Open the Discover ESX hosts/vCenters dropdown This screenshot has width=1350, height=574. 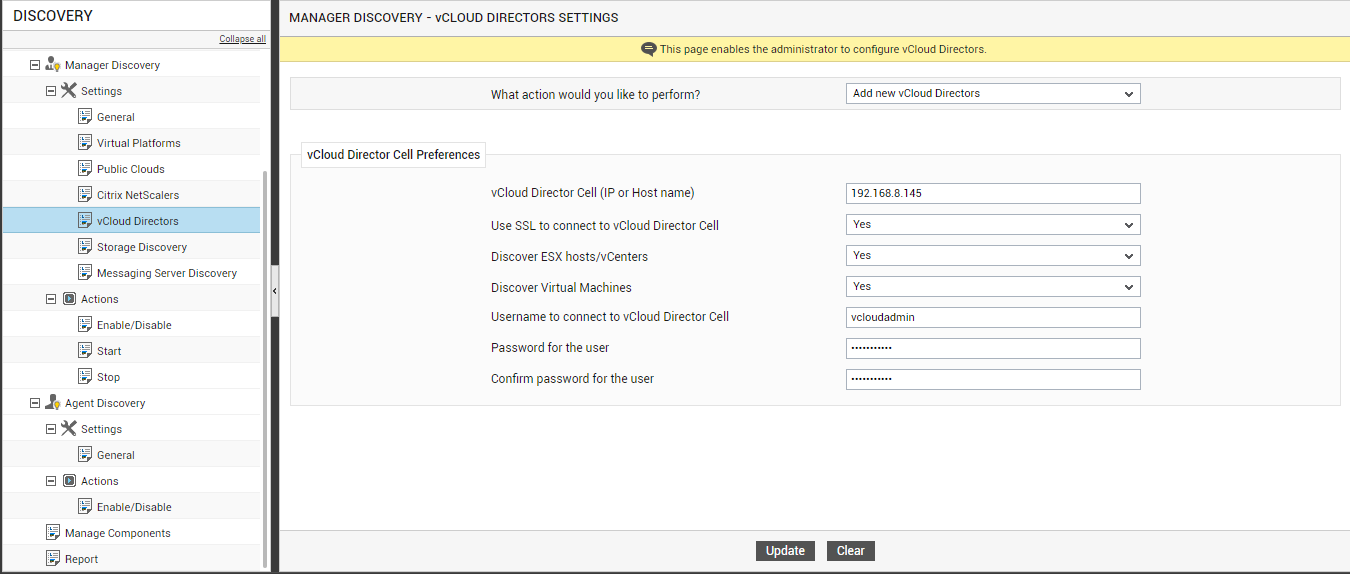point(993,256)
